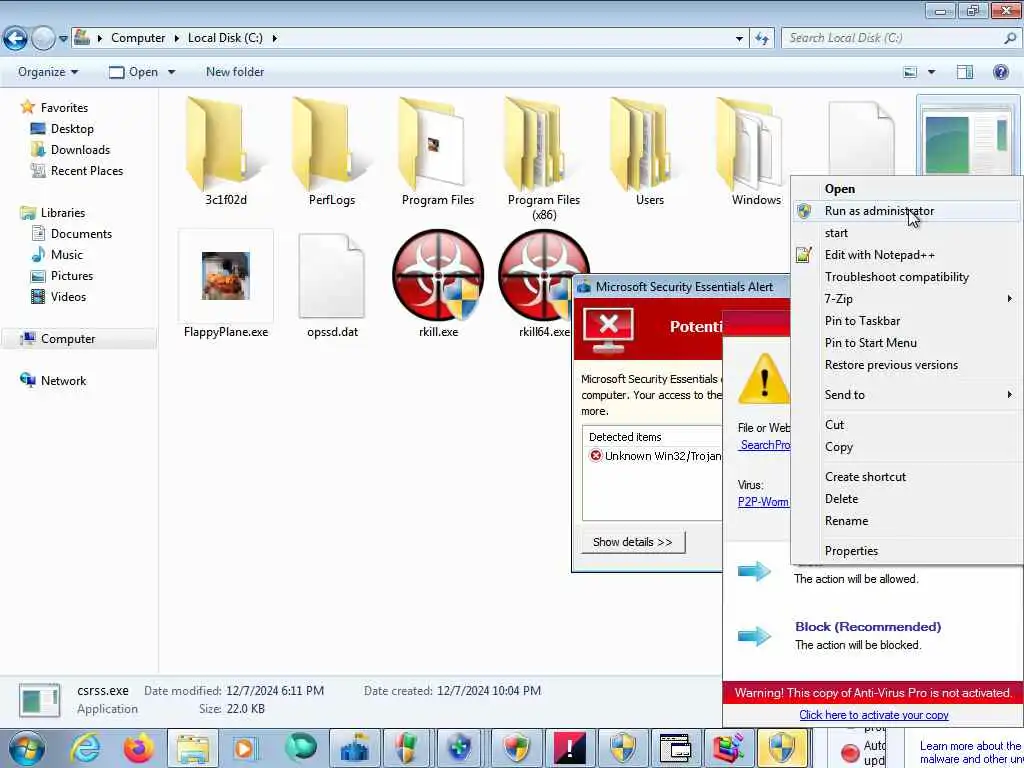Toggle the preview pane icon
Viewport: 1024px width, 768px height.
tap(965, 72)
